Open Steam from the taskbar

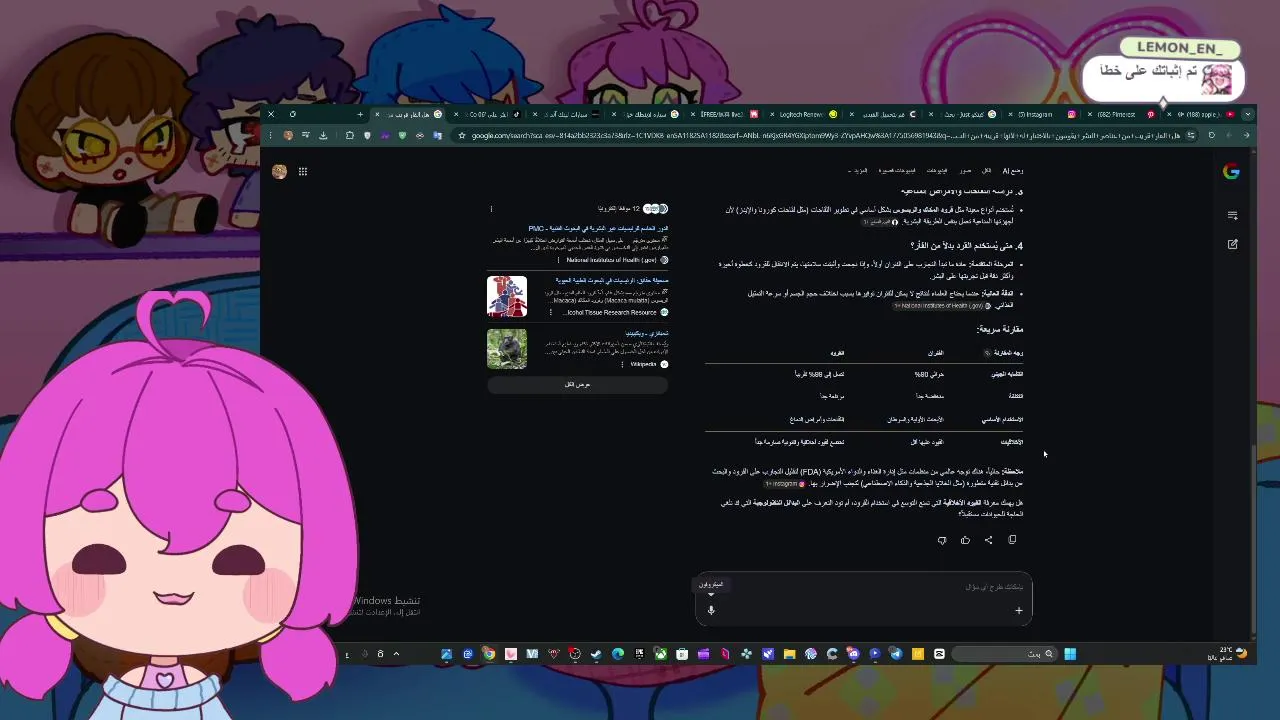pyautogui.click(x=596, y=654)
